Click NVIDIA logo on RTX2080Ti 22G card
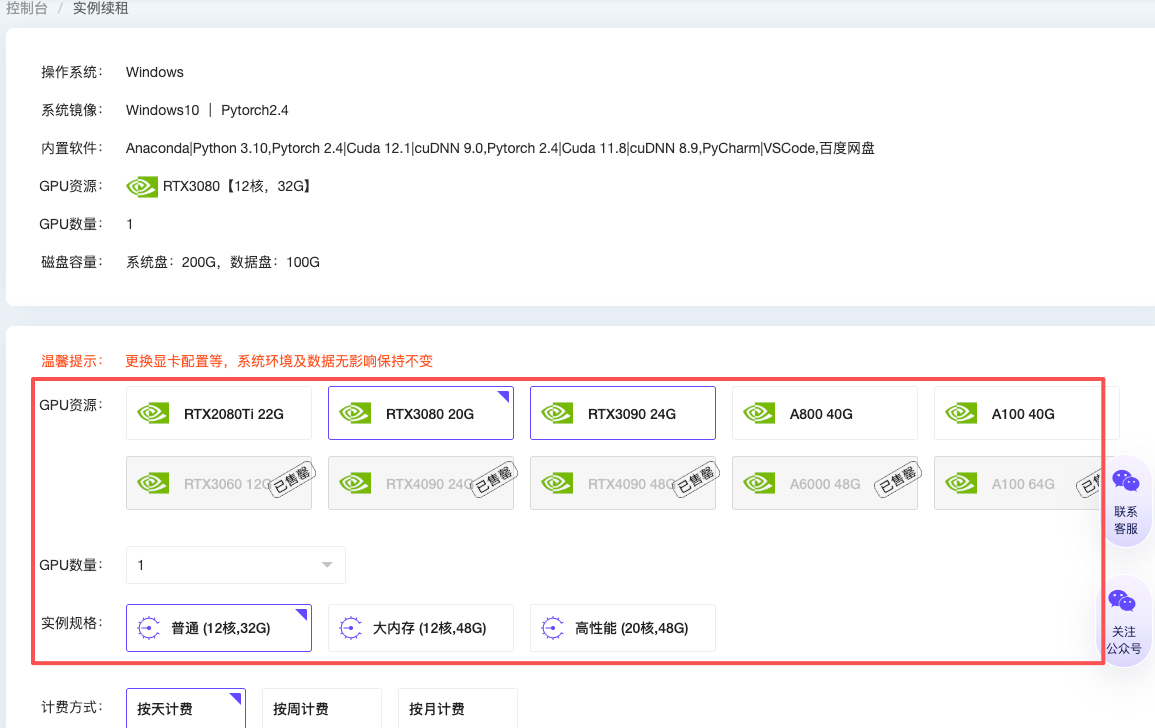Viewport: 1155px width, 728px height. tap(152, 413)
